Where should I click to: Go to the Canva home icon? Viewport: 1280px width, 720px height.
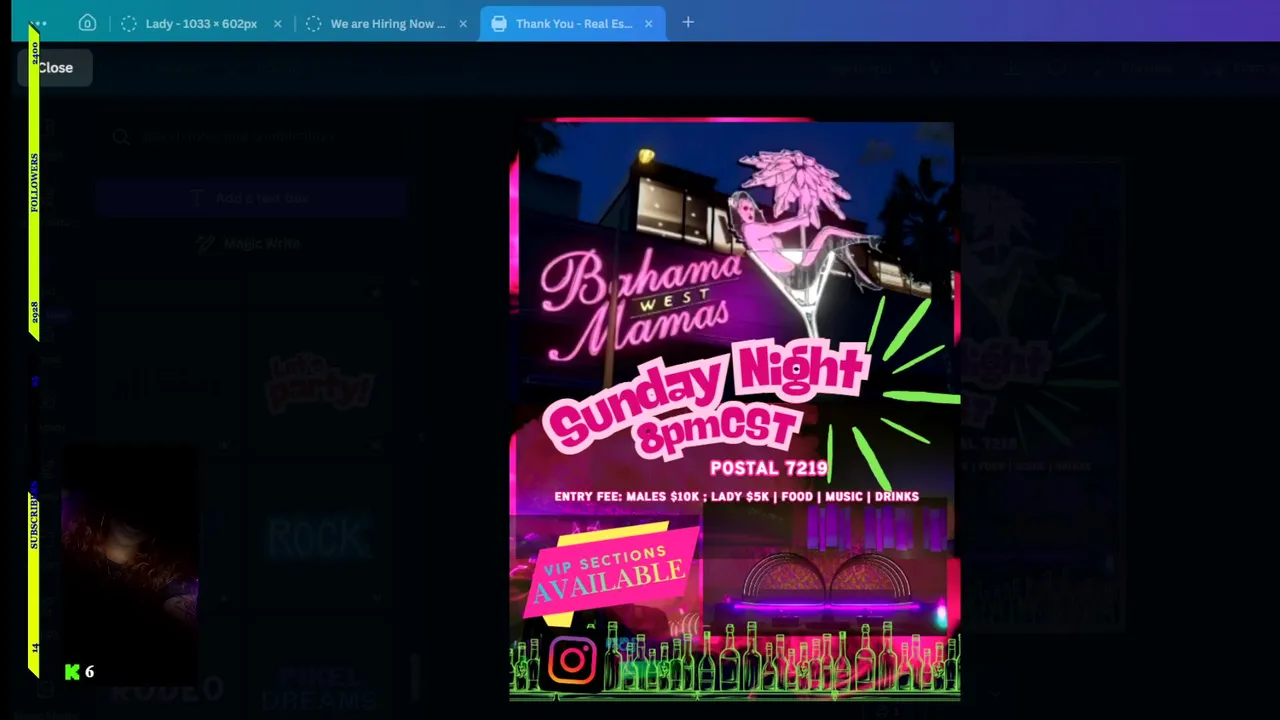87,23
